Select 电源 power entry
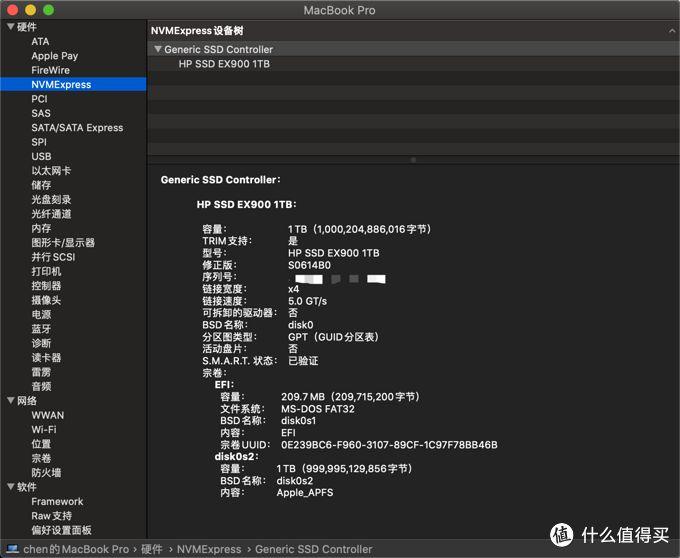 pyautogui.click(x=41, y=314)
